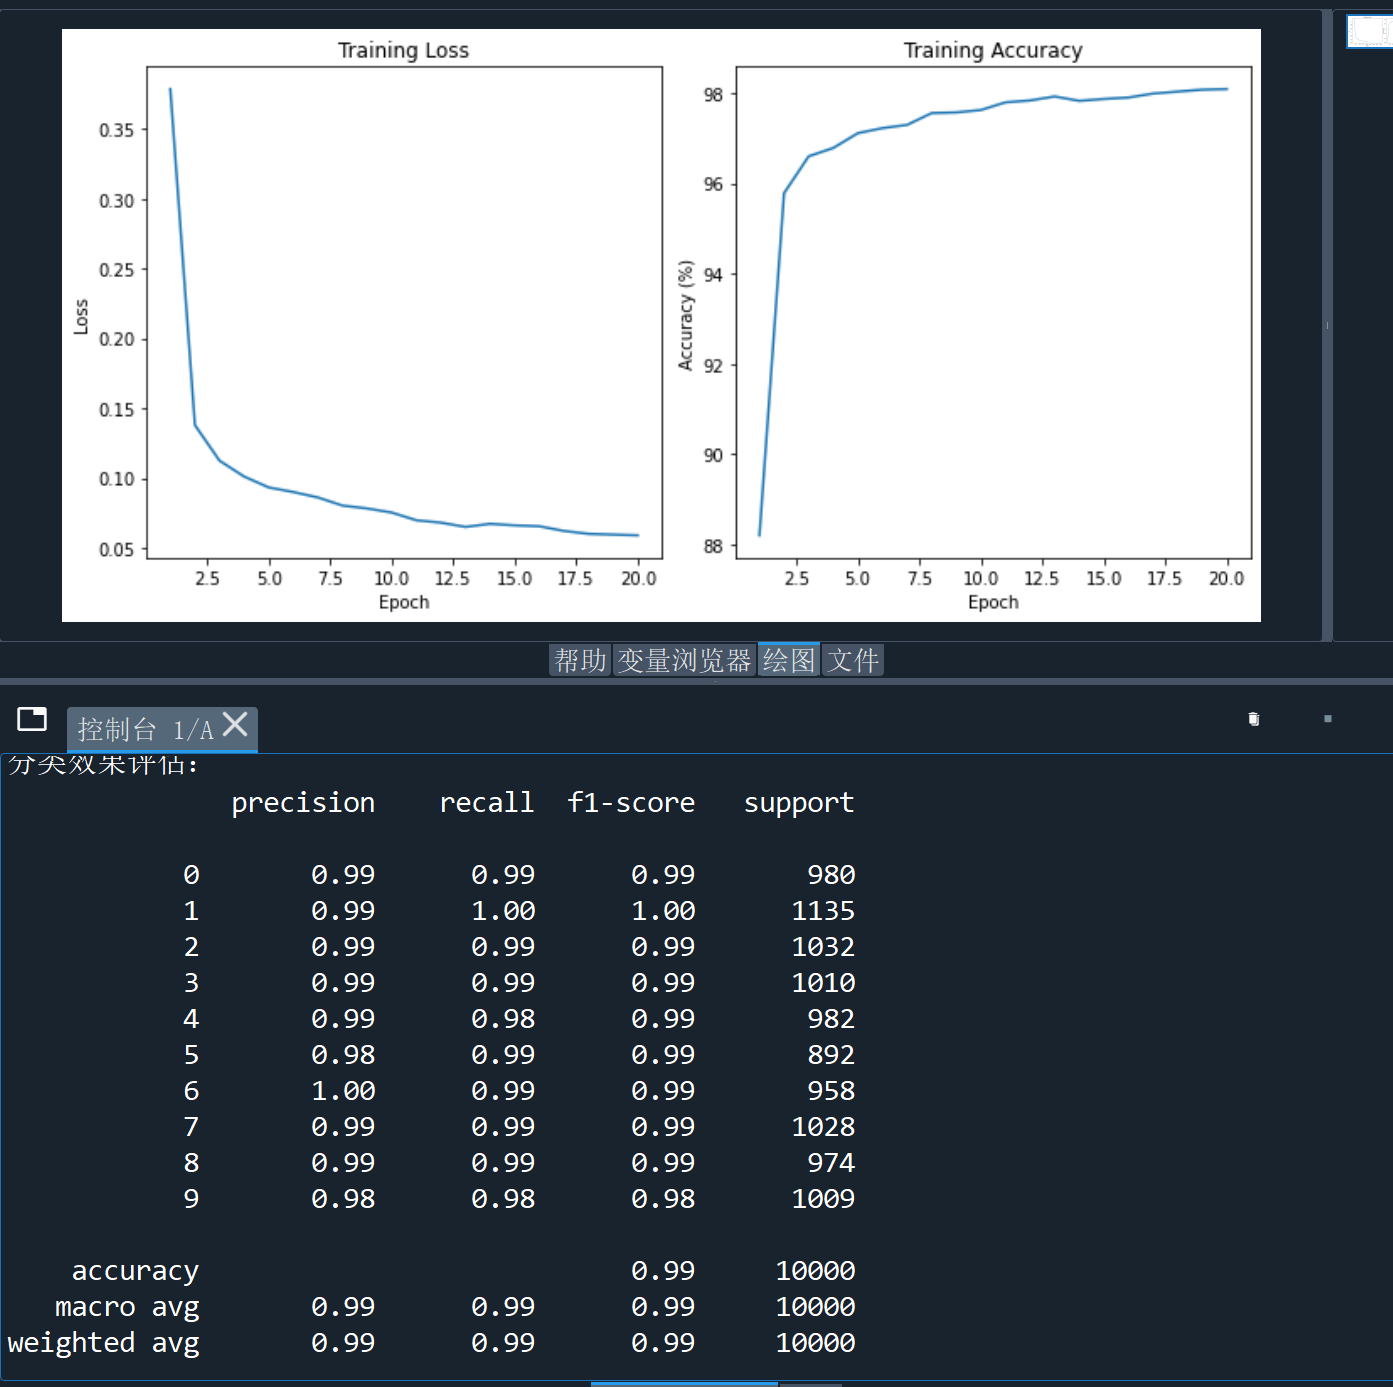Viewport: 1393px width, 1387px height.
Task: Click the trash icon to clear console variables
Action: pos(1254,719)
